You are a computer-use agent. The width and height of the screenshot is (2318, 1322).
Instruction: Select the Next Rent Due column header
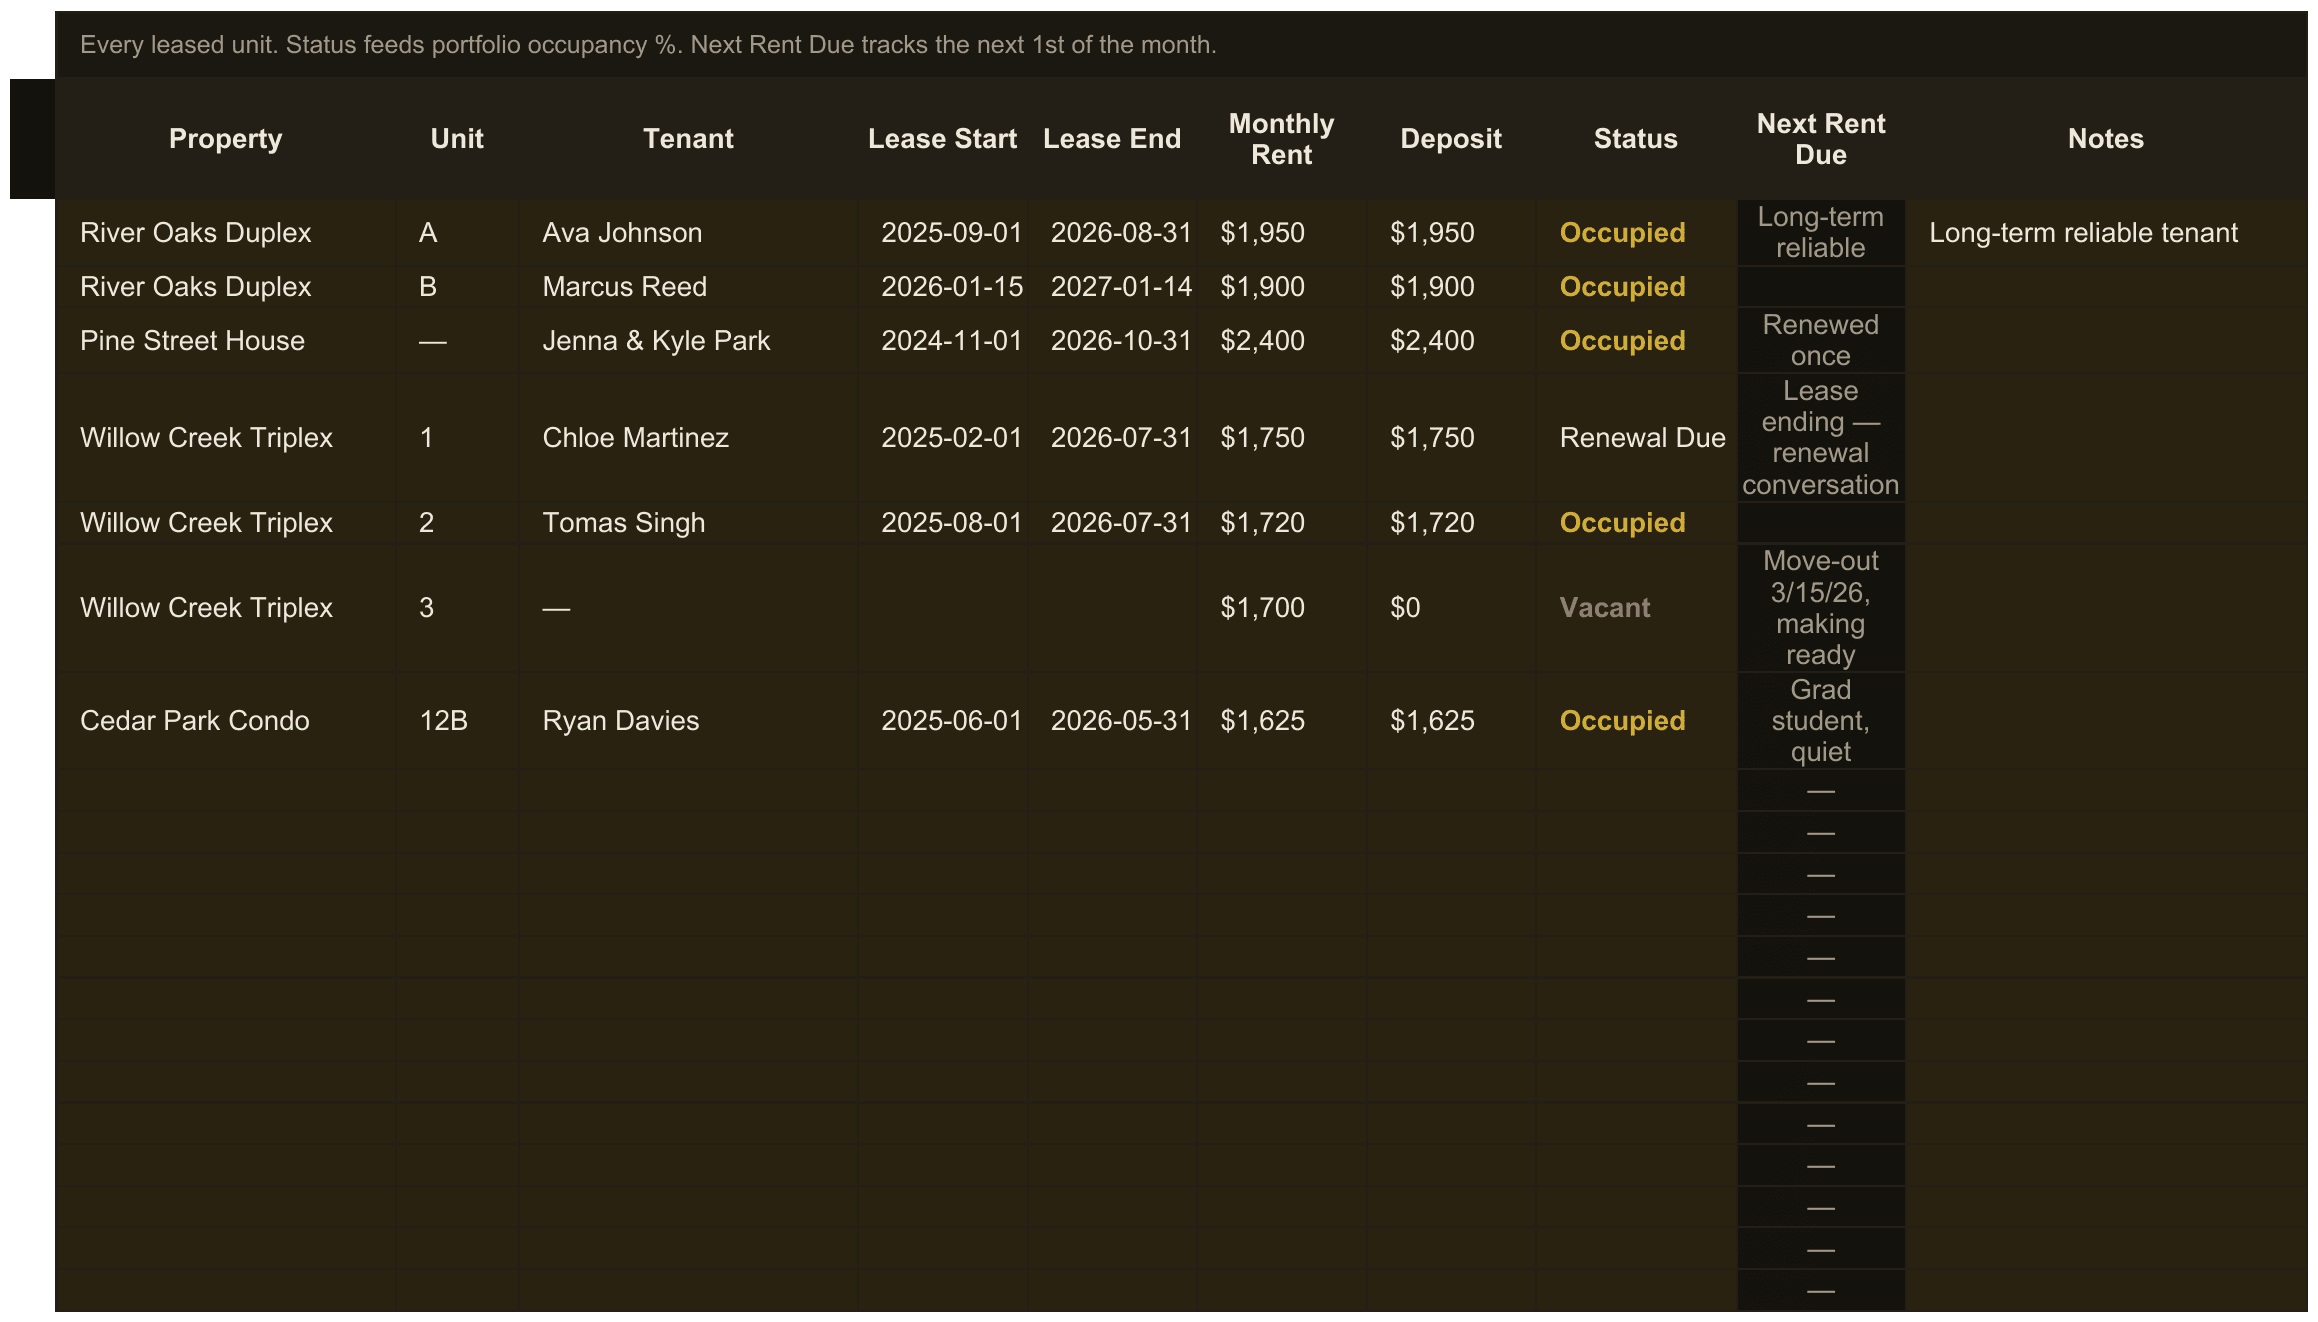(1821, 139)
